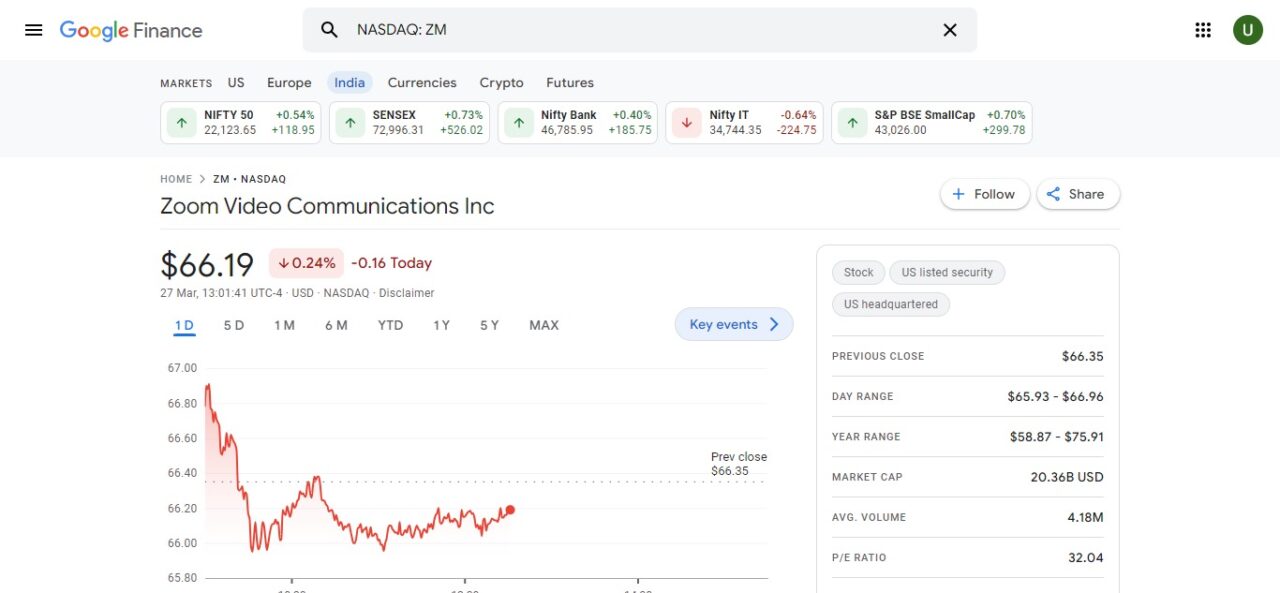Switch chart to 5Y range
The image size is (1280, 593).
click(489, 325)
